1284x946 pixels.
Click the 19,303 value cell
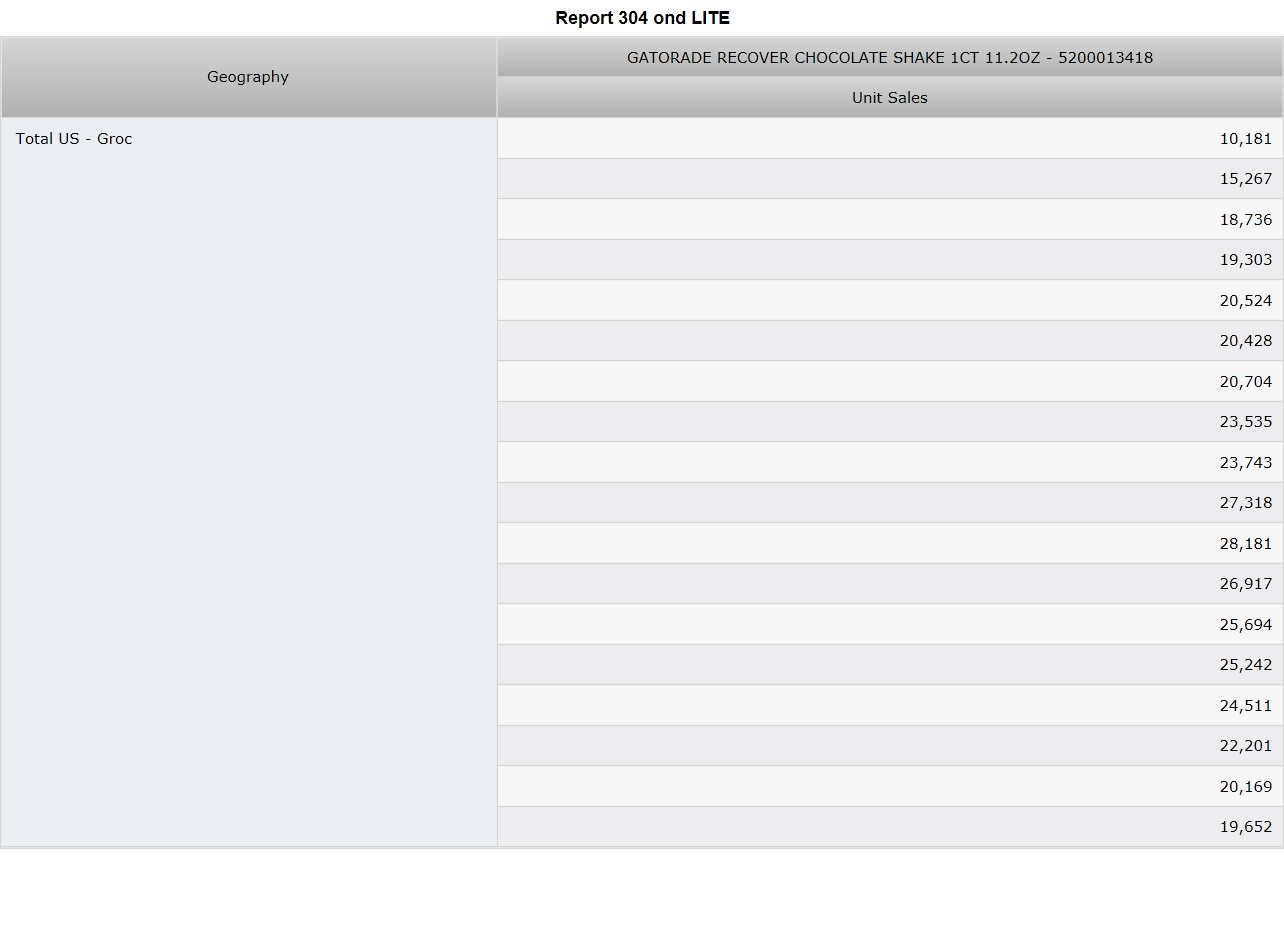click(890, 260)
